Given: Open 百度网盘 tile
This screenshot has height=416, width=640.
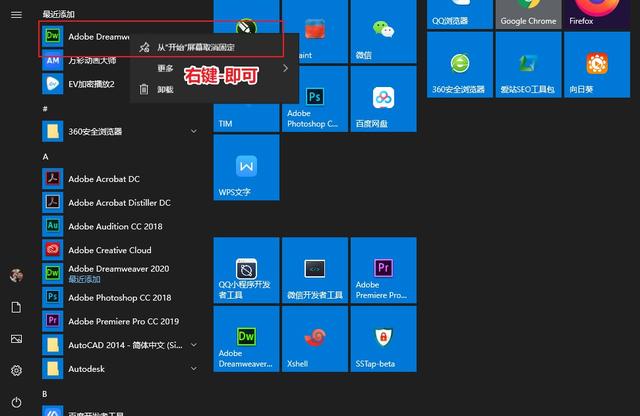Looking at the screenshot, I should (383, 99).
